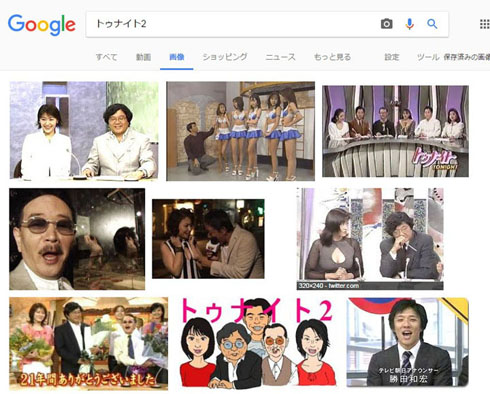Switch to the ショッピング tab
490x394 pixels.
[225, 57]
